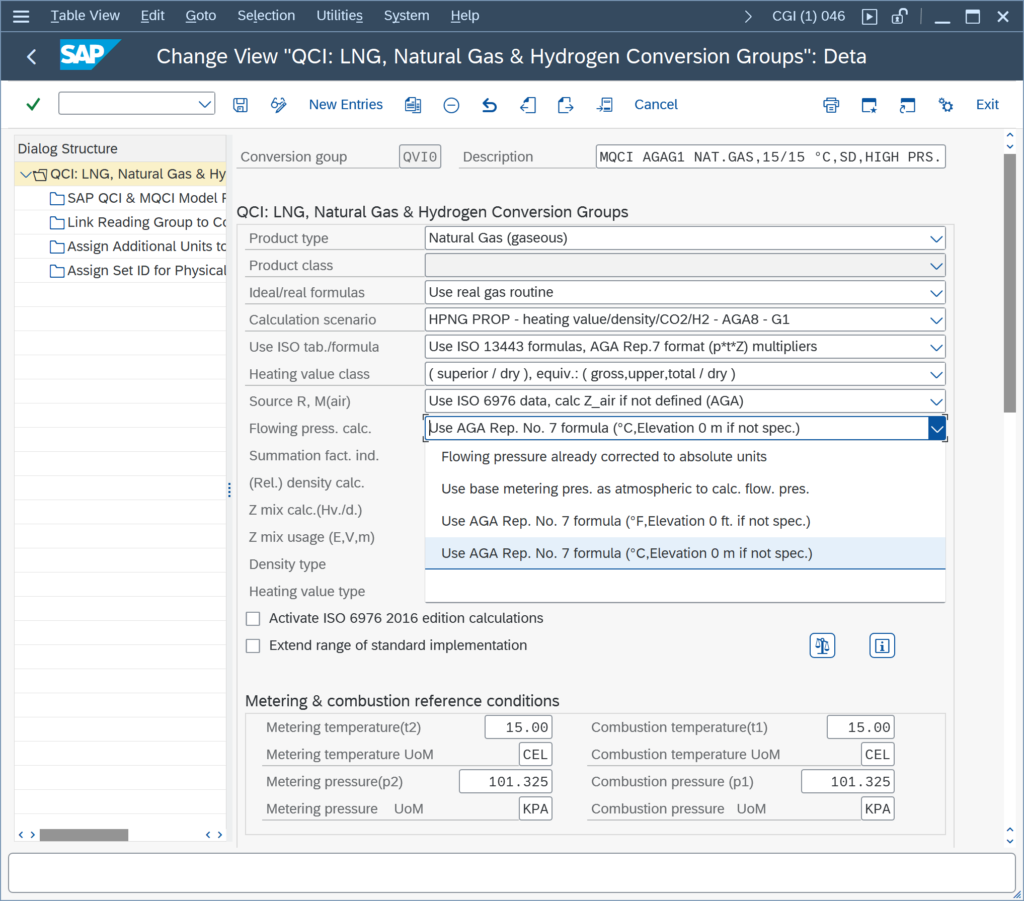
Task: Collapse QCI: LNG, Natural Gas tree node
Action: tap(25, 174)
